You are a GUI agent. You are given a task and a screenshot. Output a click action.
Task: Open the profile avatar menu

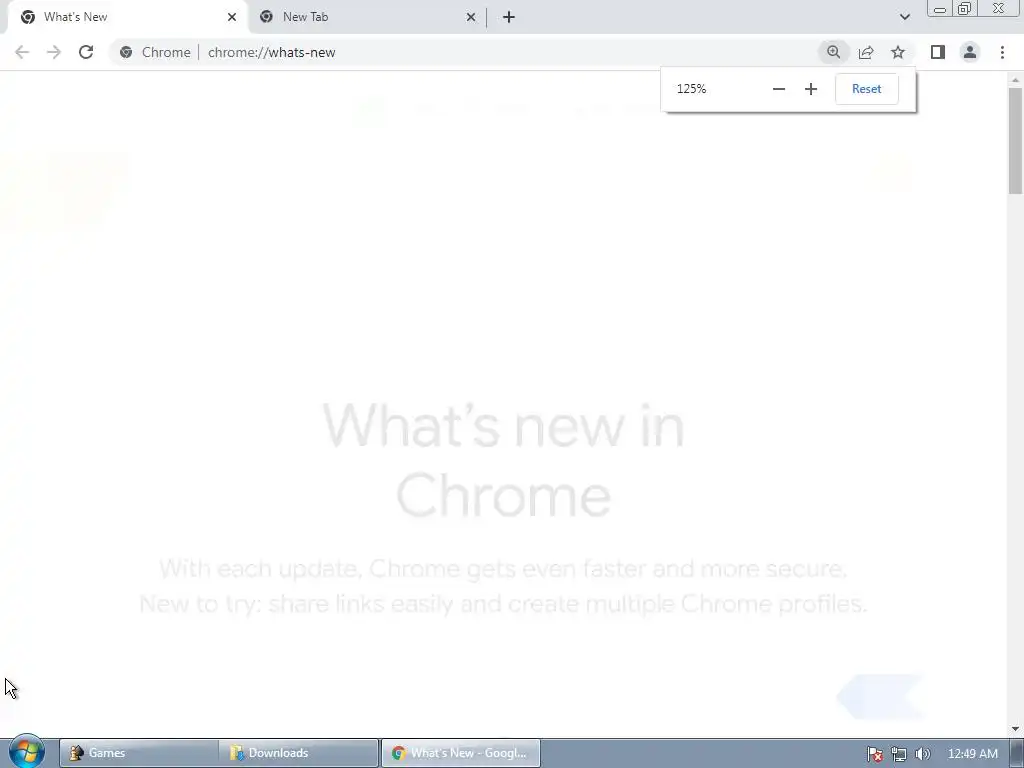pyautogui.click(x=970, y=52)
